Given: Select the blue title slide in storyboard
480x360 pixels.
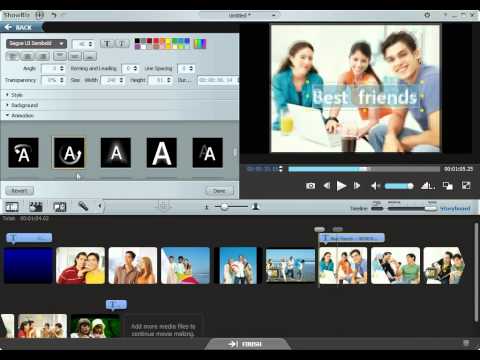Looking at the screenshot, I should 28,265.
